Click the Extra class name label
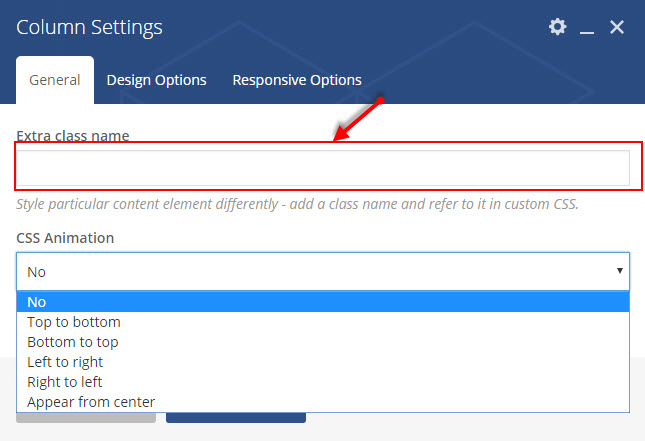Viewport: 645px width, 441px height. (x=73, y=135)
